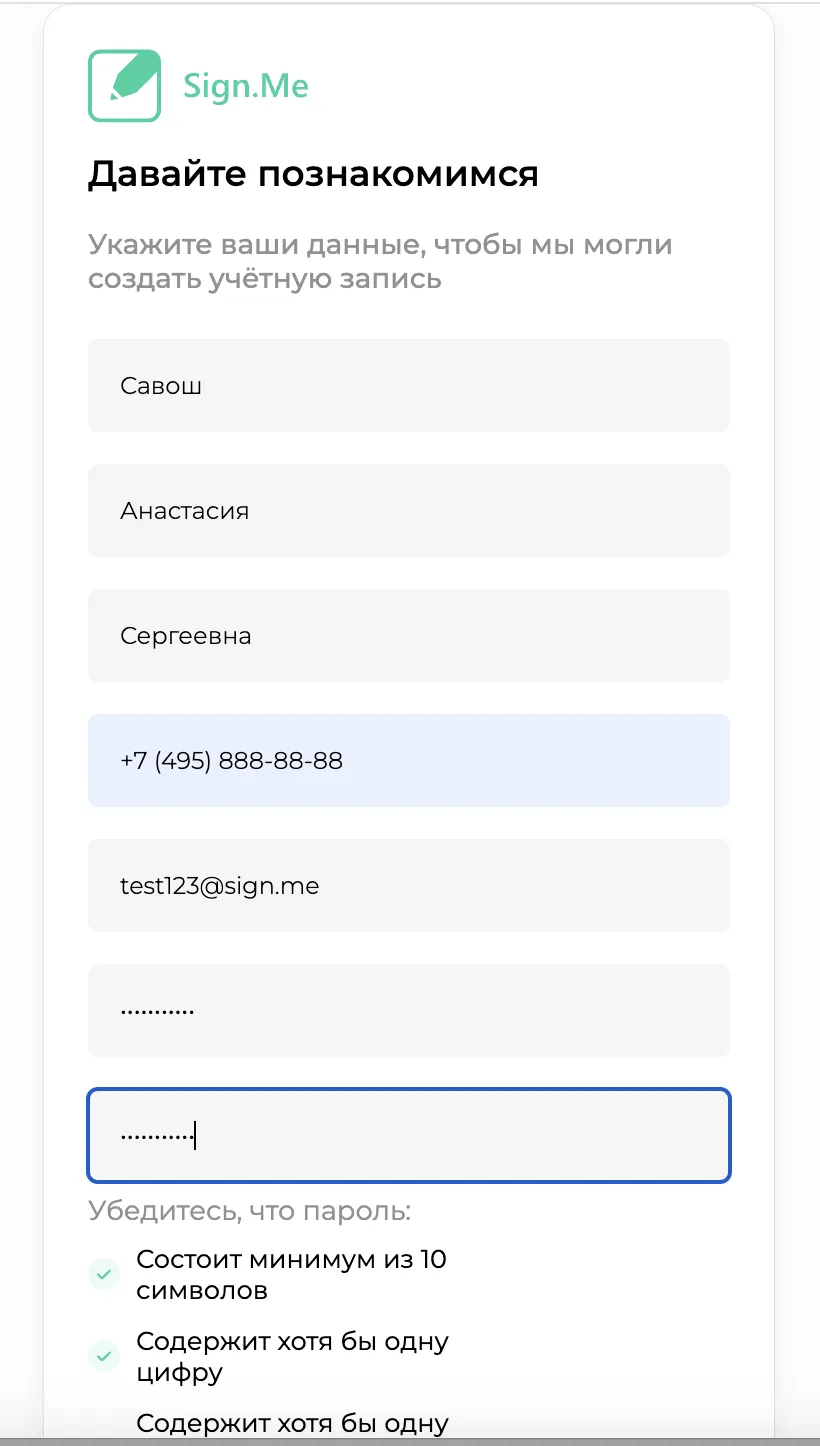The height and width of the screenshot is (1446, 820).
Task: Click the partially visible third password rule
Action: (292, 1423)
